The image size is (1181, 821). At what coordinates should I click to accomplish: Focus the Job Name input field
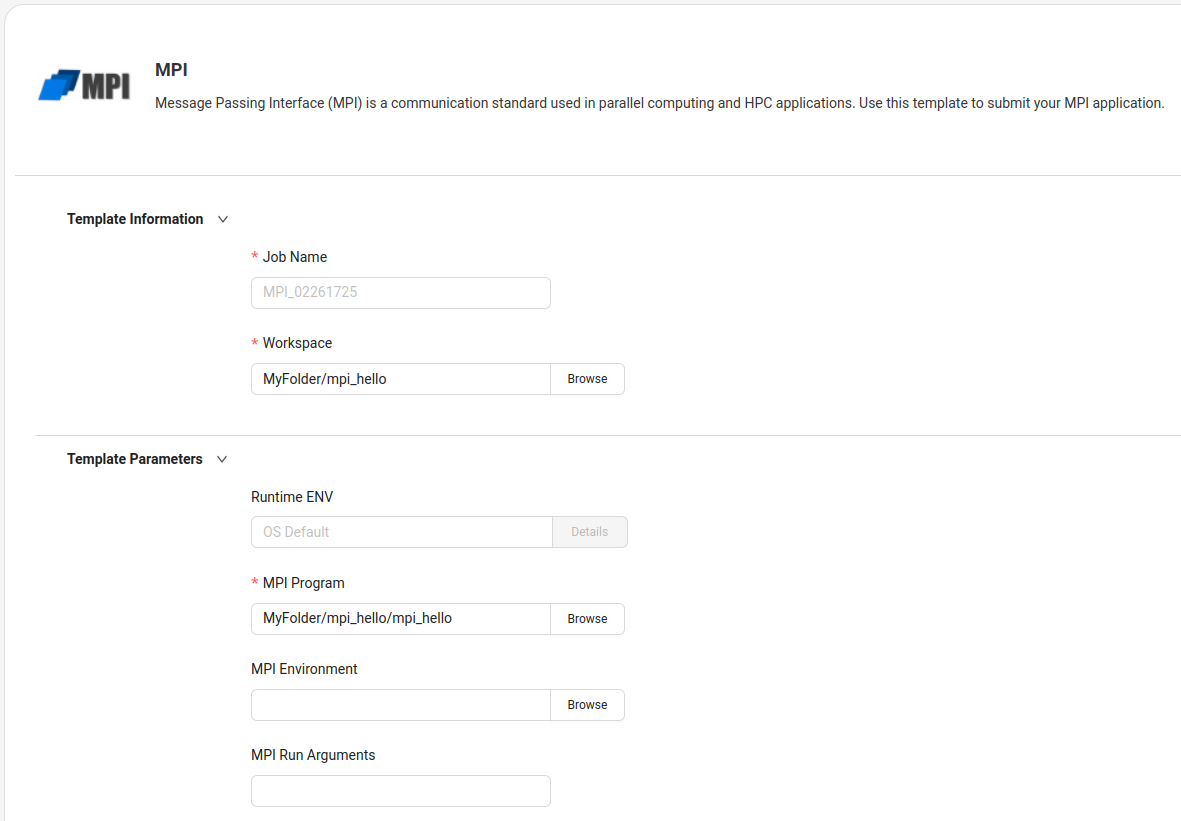pyautogui.click(x=400, y=293)
